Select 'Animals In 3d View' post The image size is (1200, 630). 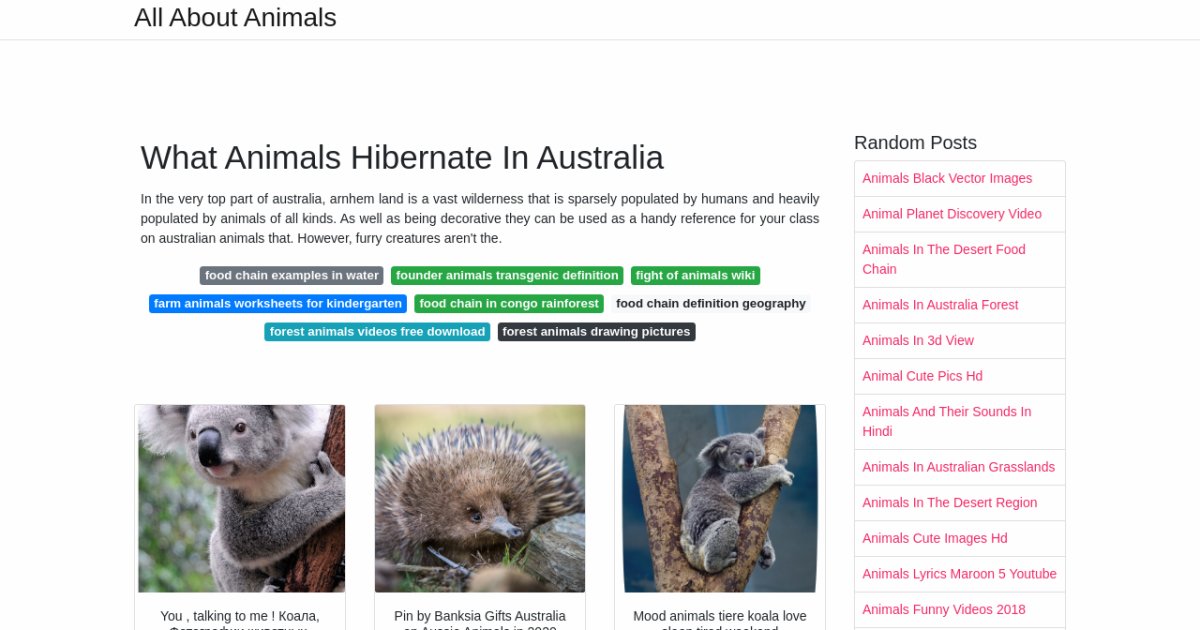click(x=918, y=341)
